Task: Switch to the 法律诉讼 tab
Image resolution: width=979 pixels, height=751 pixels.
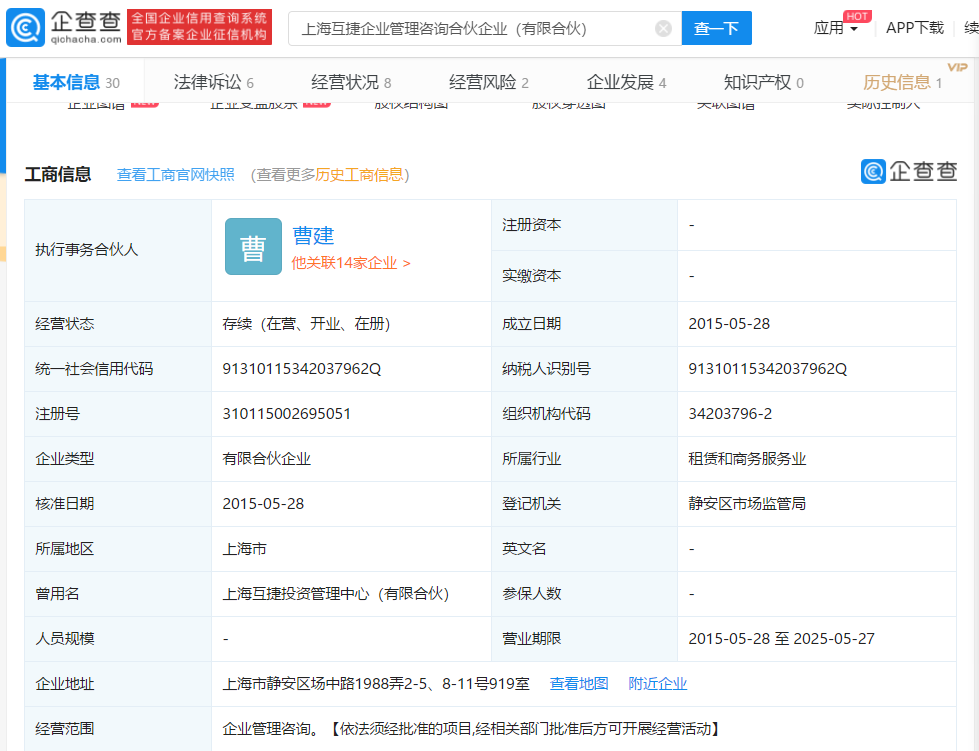Action: [x=214, y=82]
